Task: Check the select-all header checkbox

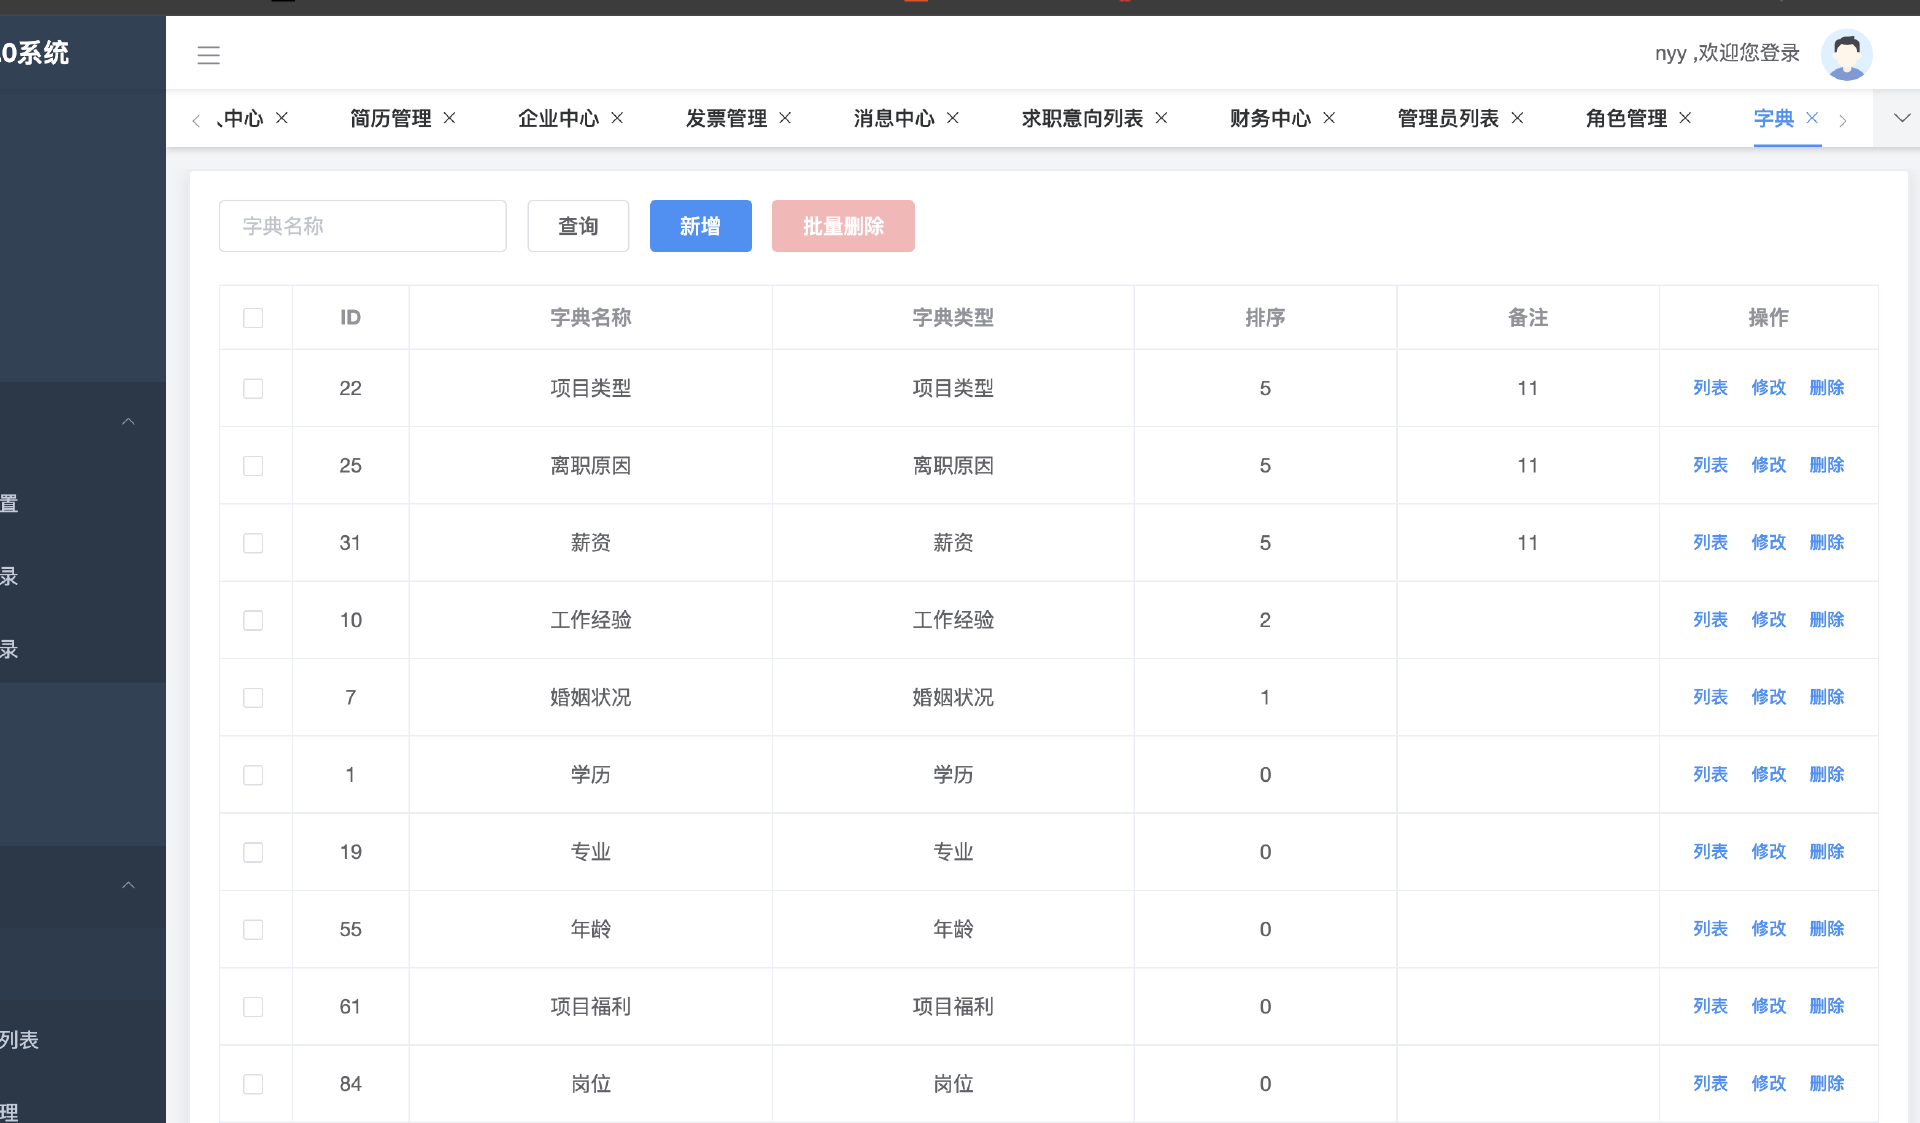Action: coord(253,318)
